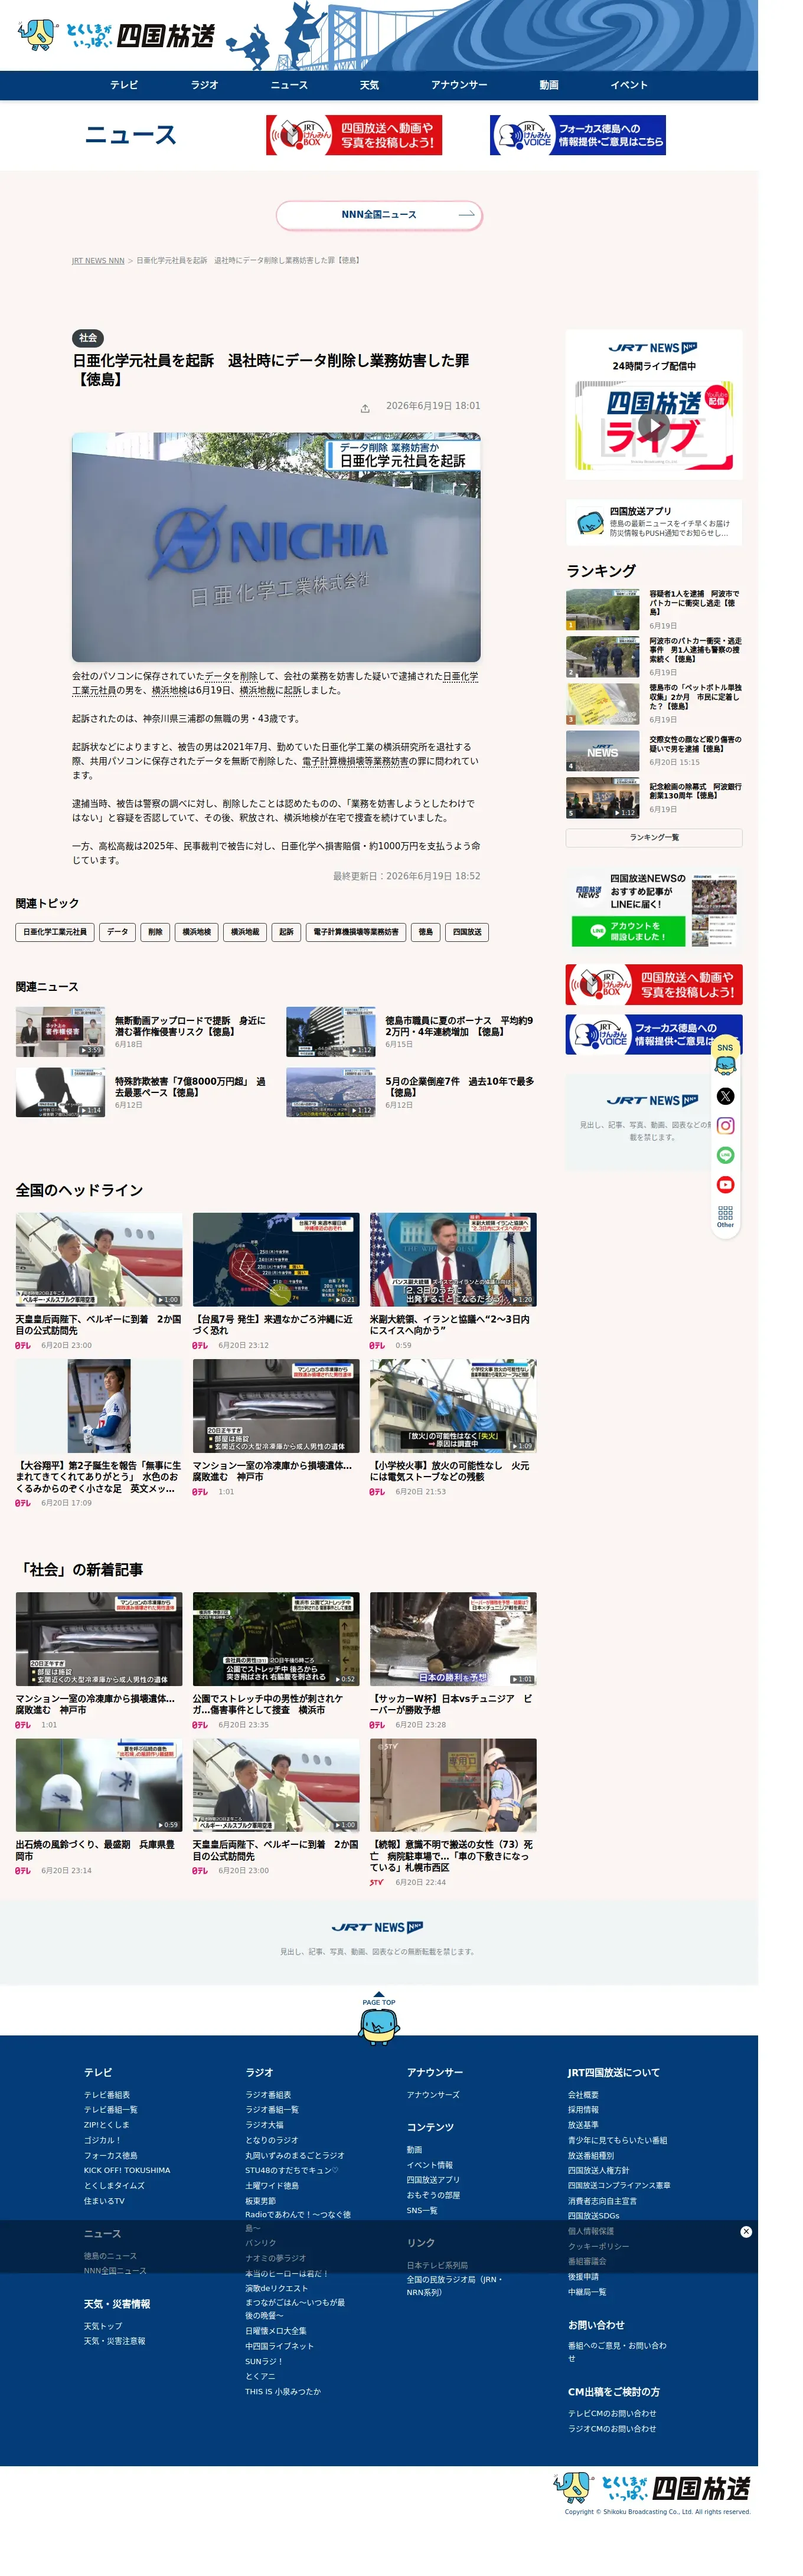Open the LINE icon in SNS panel

pos(725,1155)
